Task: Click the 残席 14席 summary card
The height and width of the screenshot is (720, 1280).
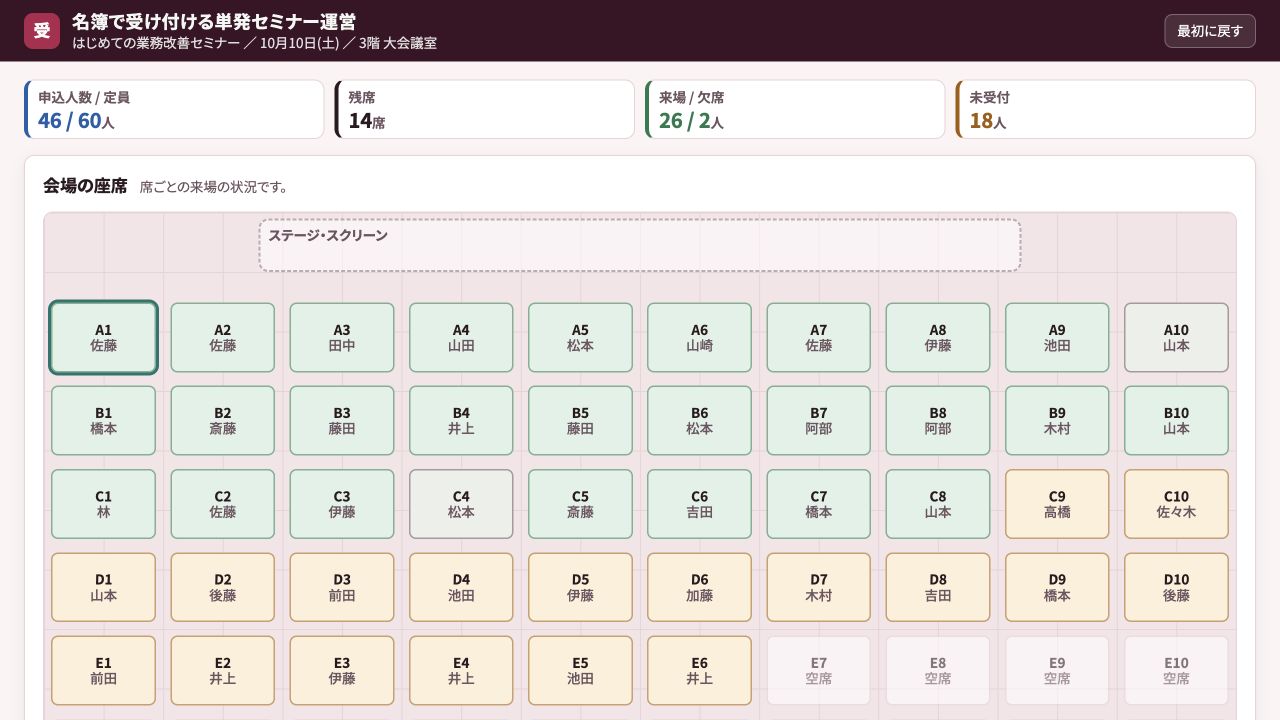Action: coord(484,109)
